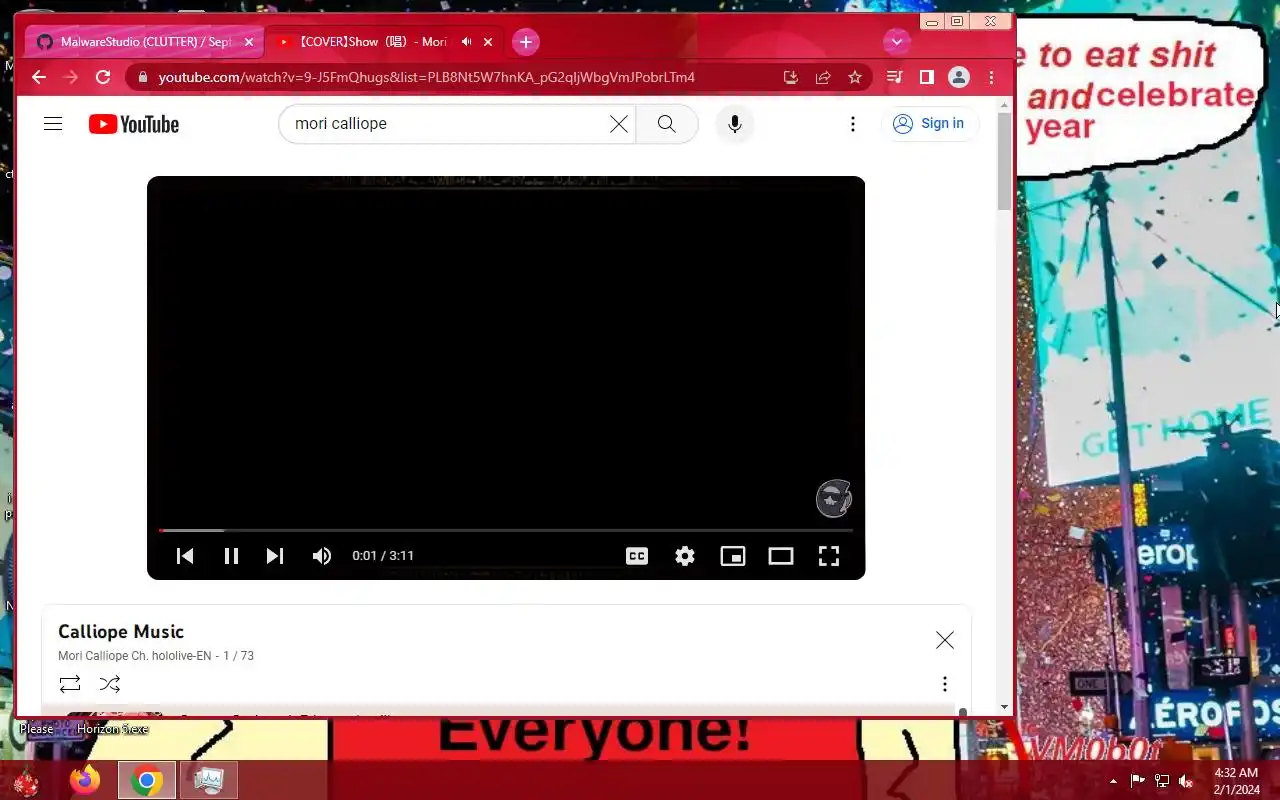Open Calliope Music playlist title
The height and width of the screenshot is (800, 1280).
pos(121,632)
